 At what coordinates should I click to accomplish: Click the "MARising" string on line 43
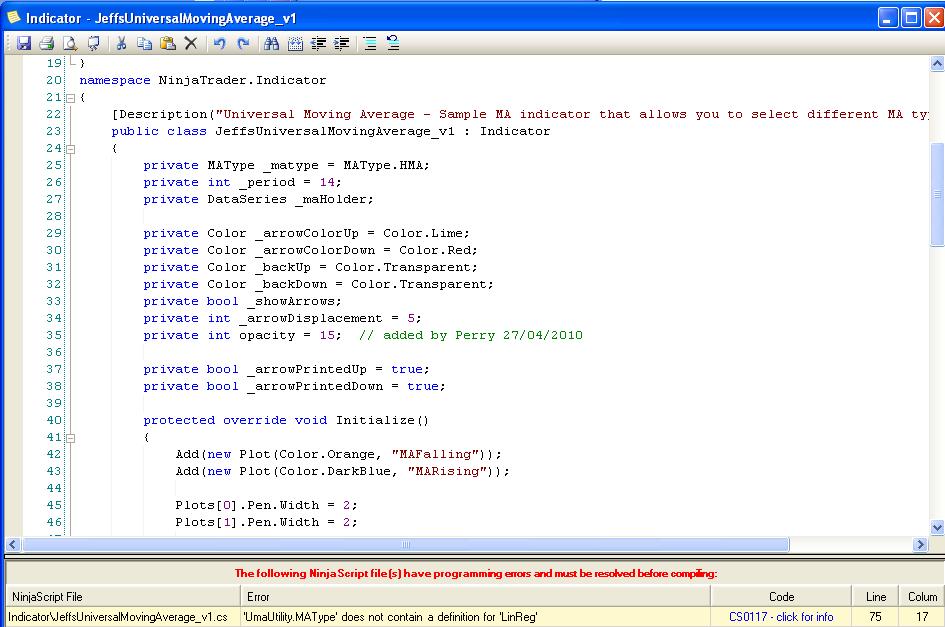(451, 471)
